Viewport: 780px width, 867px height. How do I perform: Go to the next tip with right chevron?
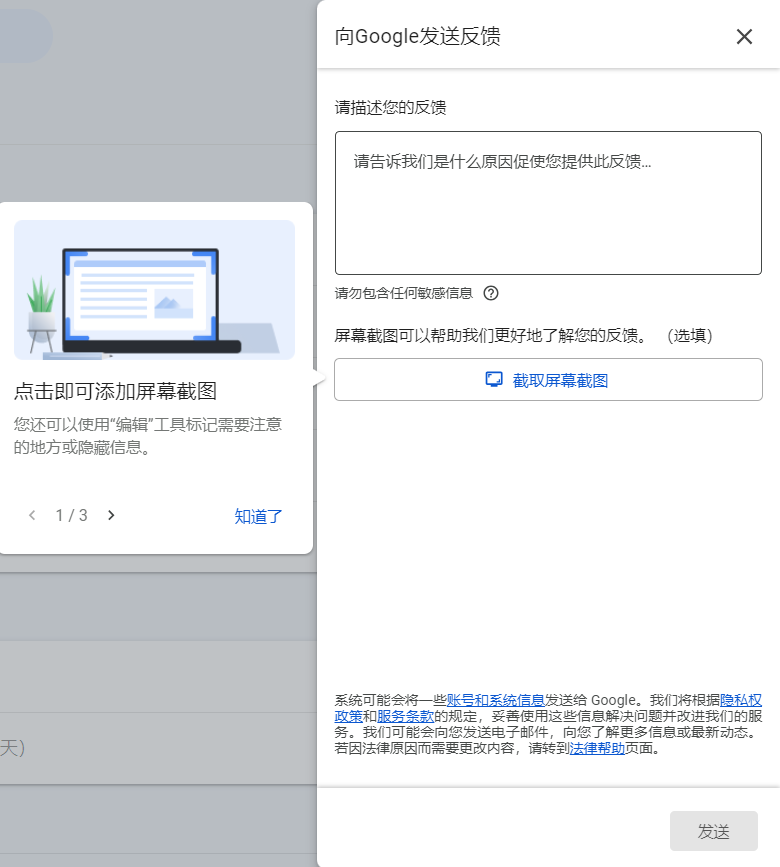(x=111, y=515)
